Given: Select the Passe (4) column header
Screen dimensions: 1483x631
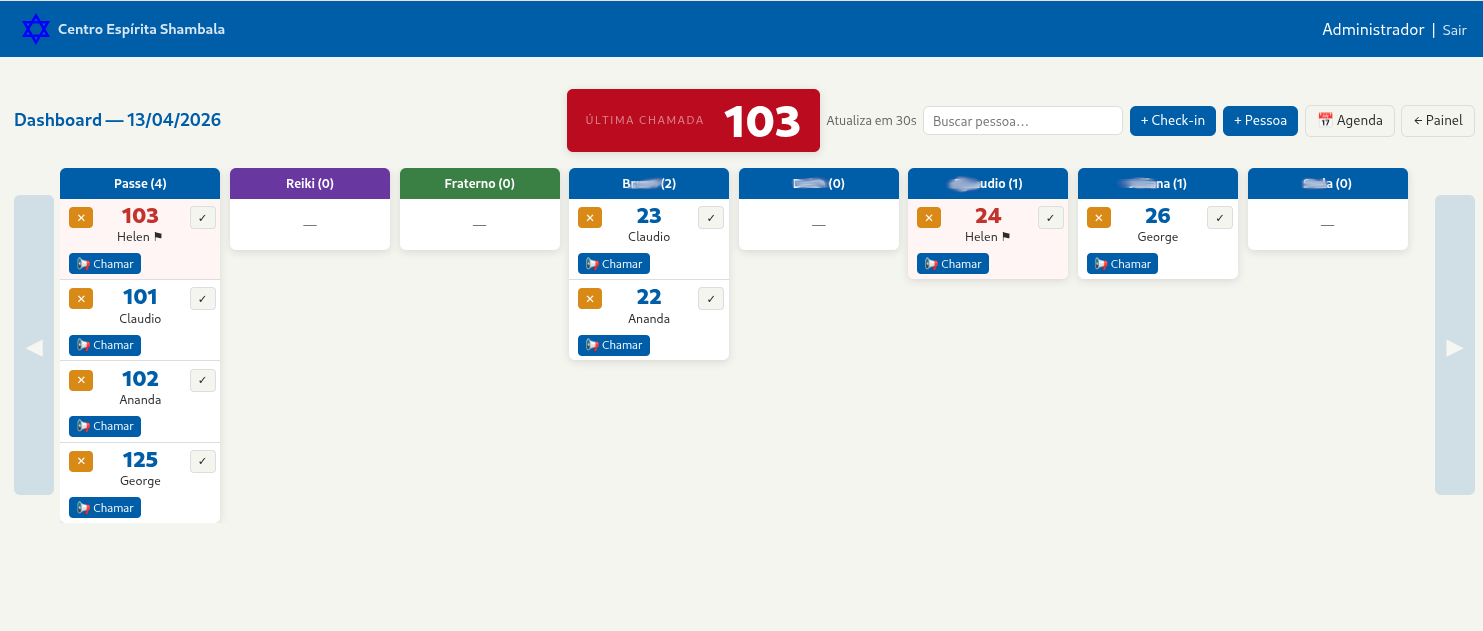Looking at the screenshot, I should 139,183.
